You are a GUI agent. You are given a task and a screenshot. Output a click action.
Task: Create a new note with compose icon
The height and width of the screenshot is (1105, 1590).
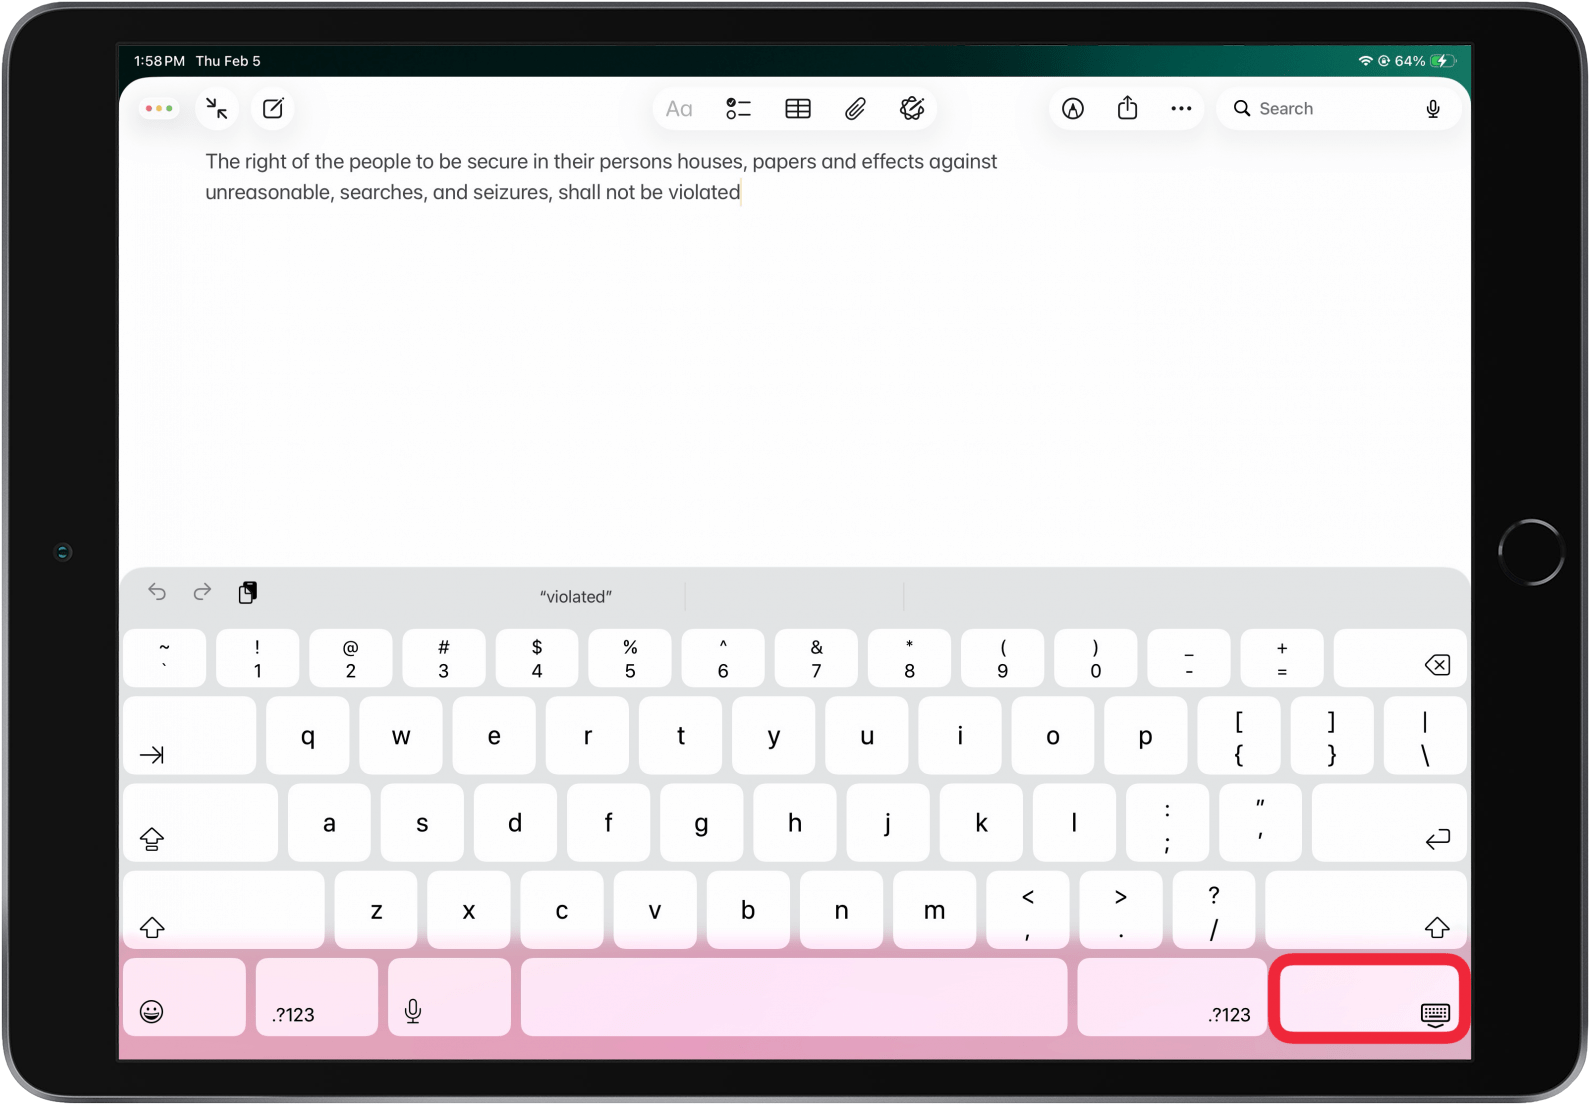click(x=273, y=108)
